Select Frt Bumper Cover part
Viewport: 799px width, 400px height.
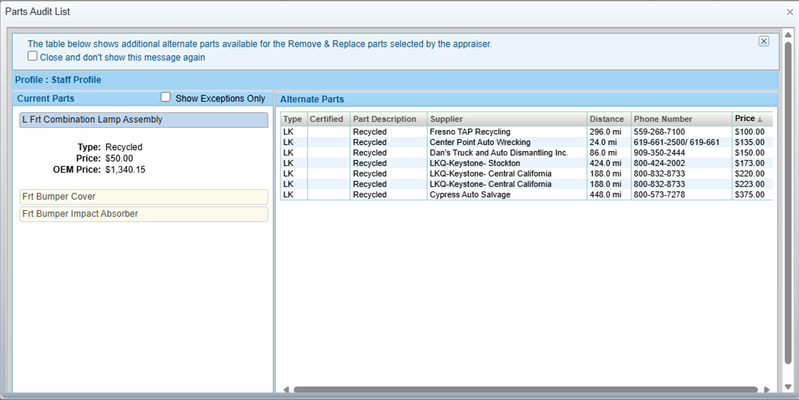tap(144, 197)
